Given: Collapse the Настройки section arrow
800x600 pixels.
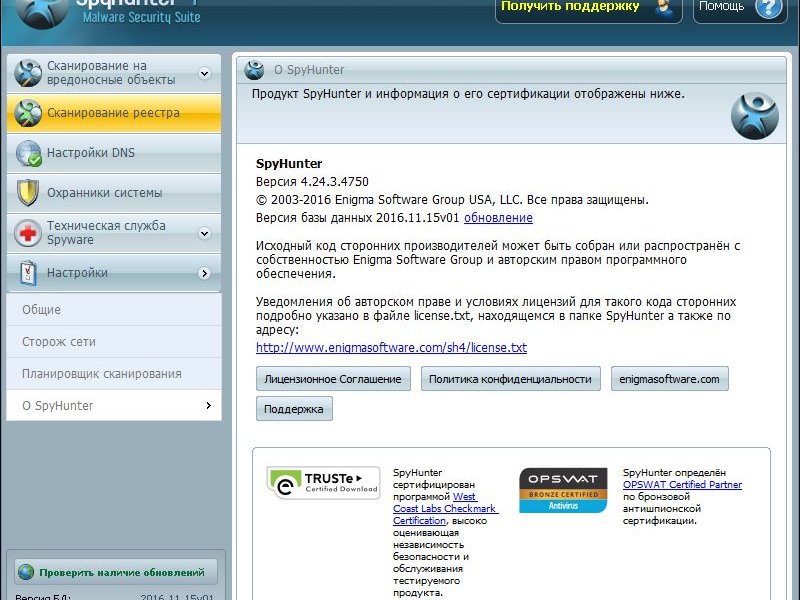Looking at the screenshot, I should point(205,273).
